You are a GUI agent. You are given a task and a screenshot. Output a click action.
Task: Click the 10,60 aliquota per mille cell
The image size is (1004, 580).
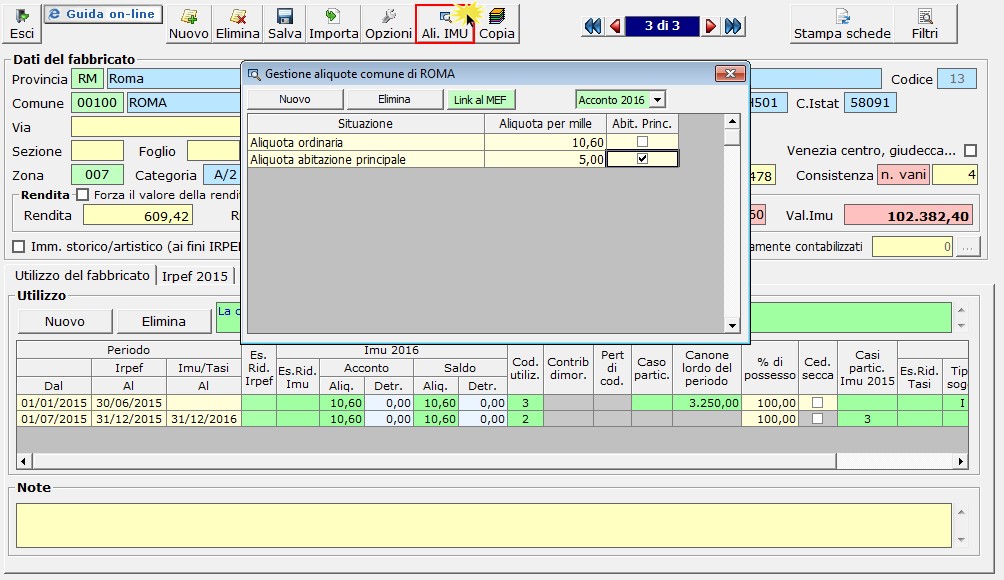tap(545, 142)
